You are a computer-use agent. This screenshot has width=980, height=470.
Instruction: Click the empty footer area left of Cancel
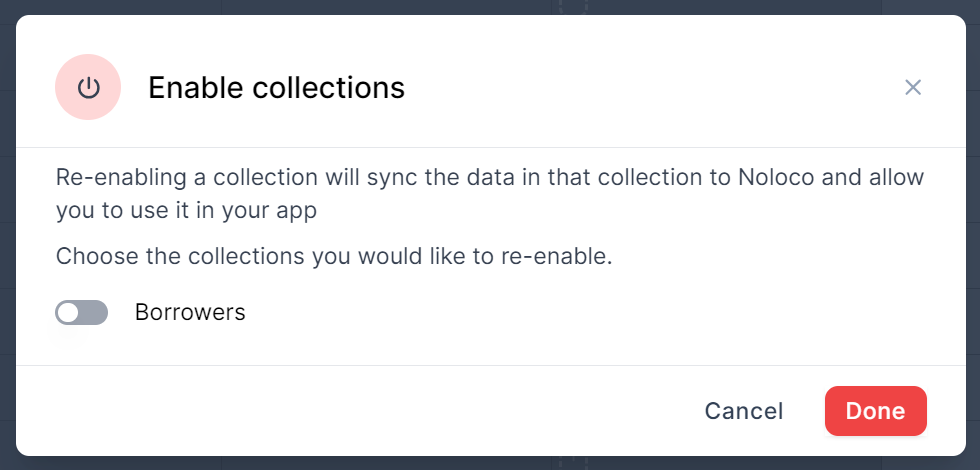[x=350, y=411]
